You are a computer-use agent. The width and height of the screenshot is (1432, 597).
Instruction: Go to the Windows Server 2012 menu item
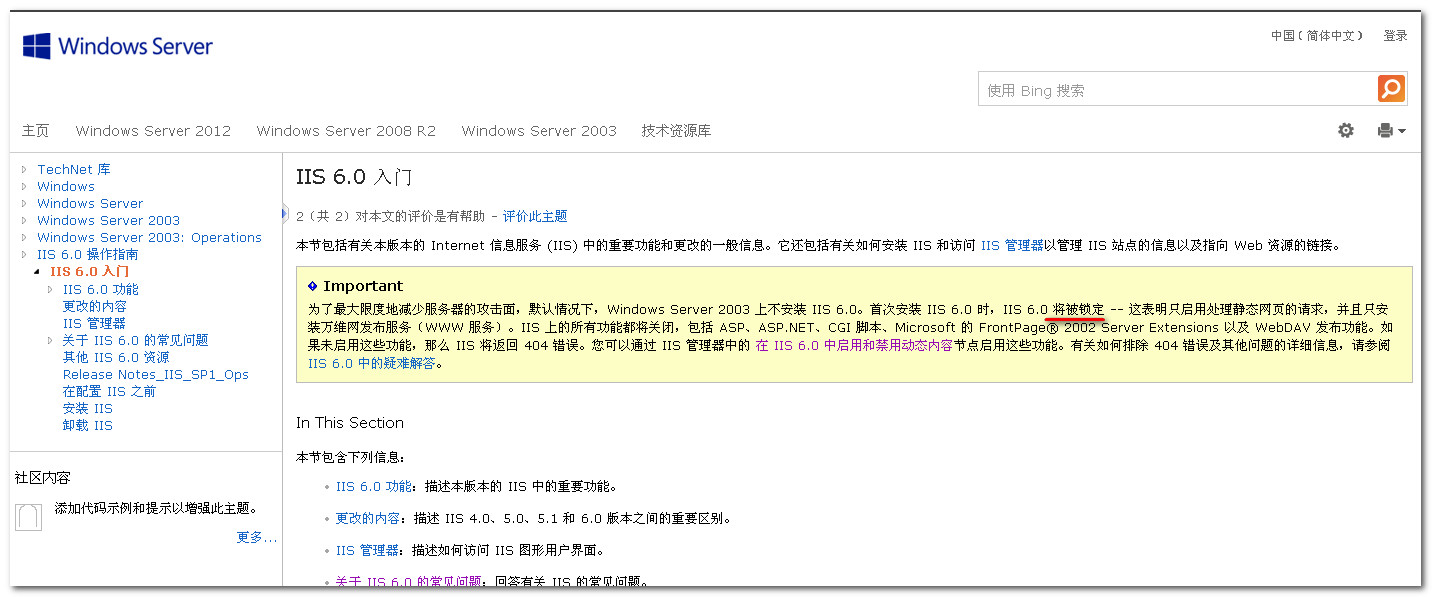[x=153, y=131]
